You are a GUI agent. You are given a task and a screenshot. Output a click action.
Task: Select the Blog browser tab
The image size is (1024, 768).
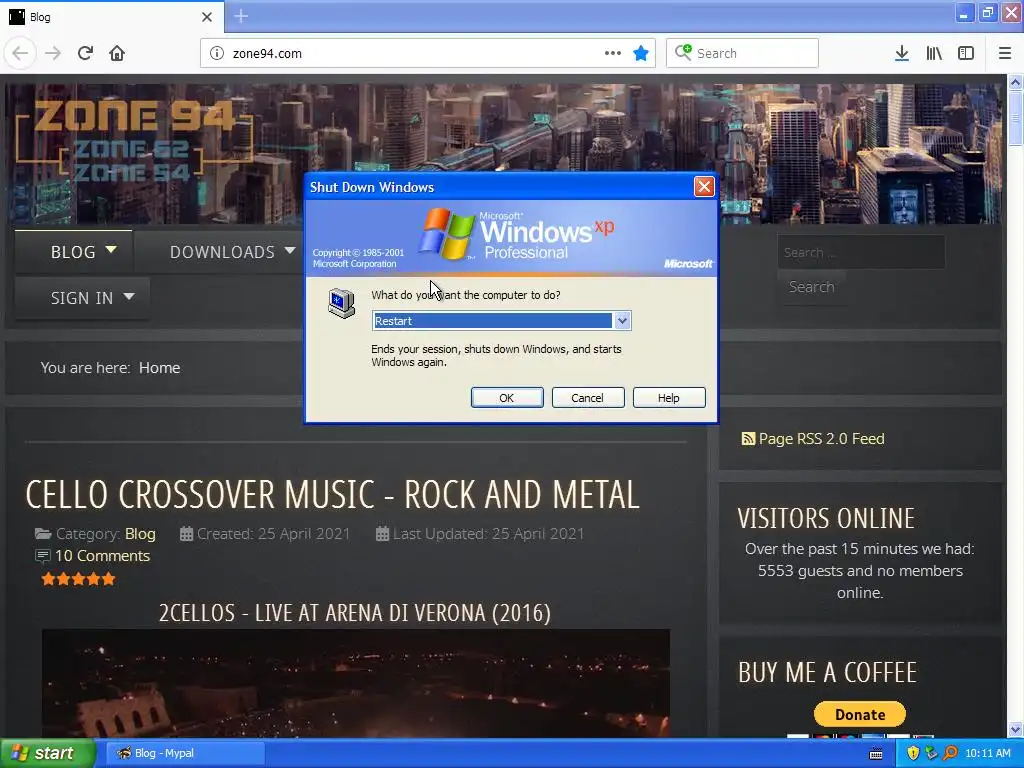112,17
